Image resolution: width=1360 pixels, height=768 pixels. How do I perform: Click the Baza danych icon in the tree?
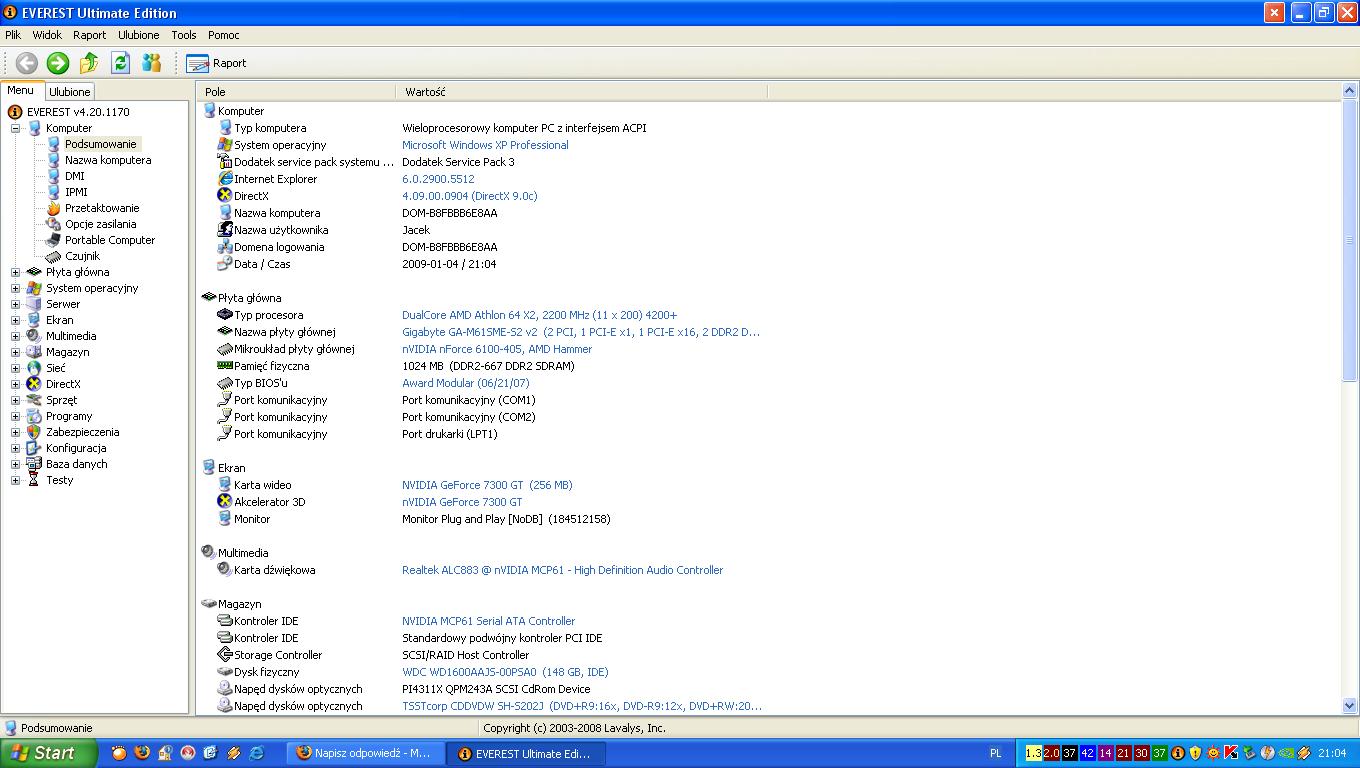[x=35, y=464]
